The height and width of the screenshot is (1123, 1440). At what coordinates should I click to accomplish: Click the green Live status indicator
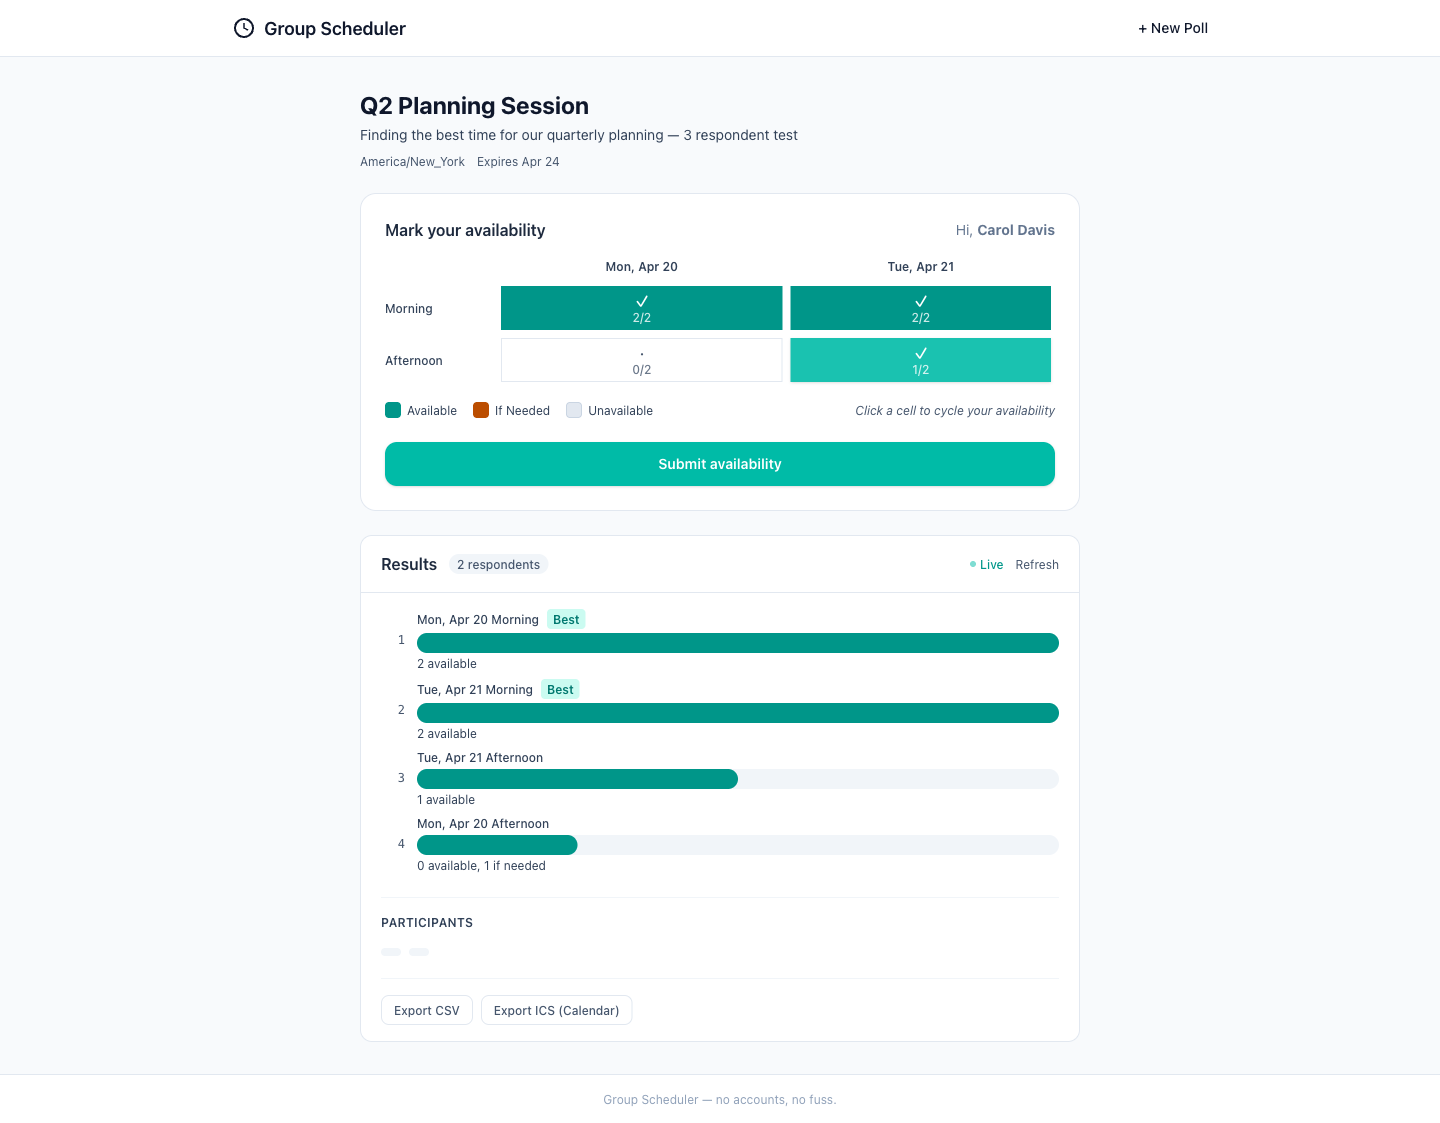(986, 565)
